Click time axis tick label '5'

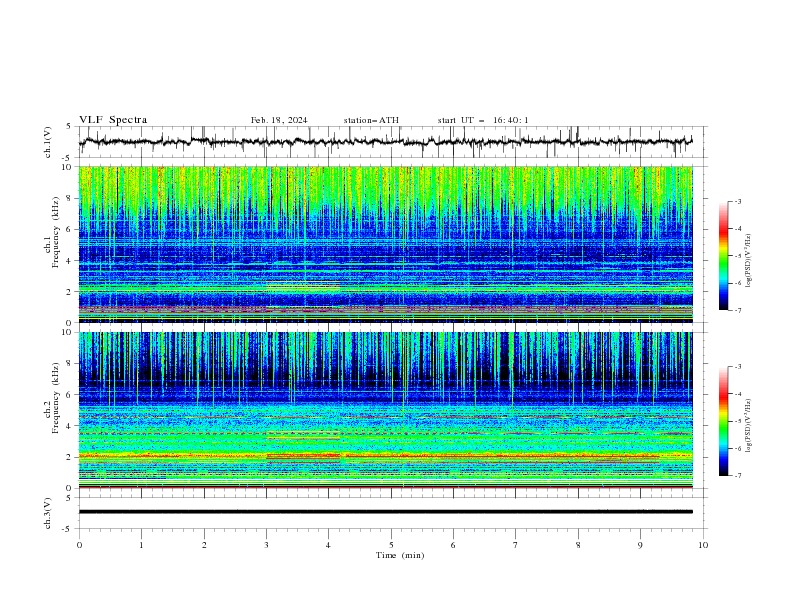(391, 545)
